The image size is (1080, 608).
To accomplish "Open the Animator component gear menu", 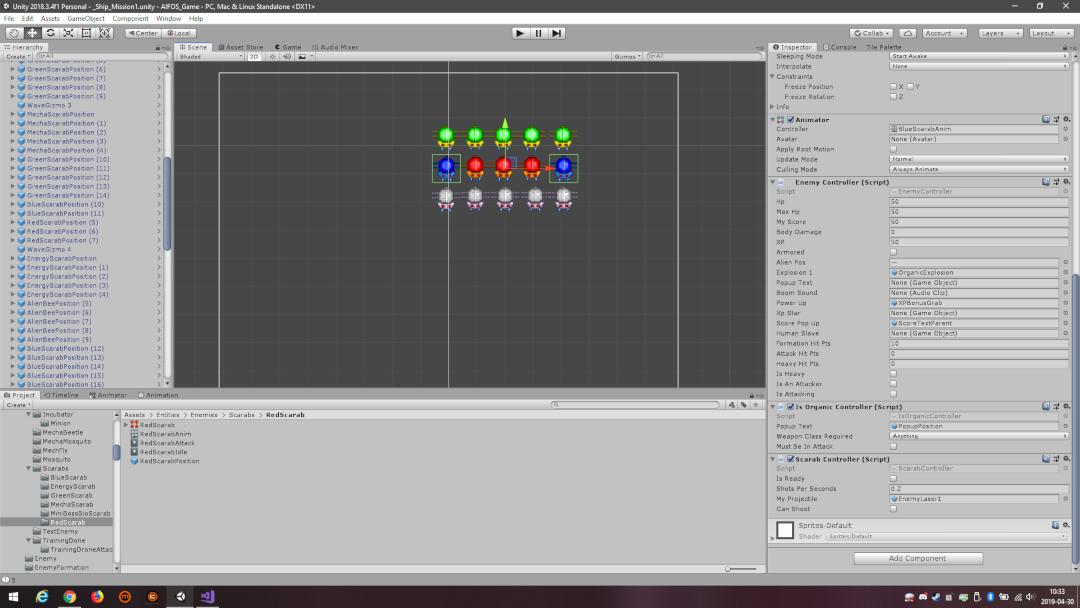I will 1066,119.
